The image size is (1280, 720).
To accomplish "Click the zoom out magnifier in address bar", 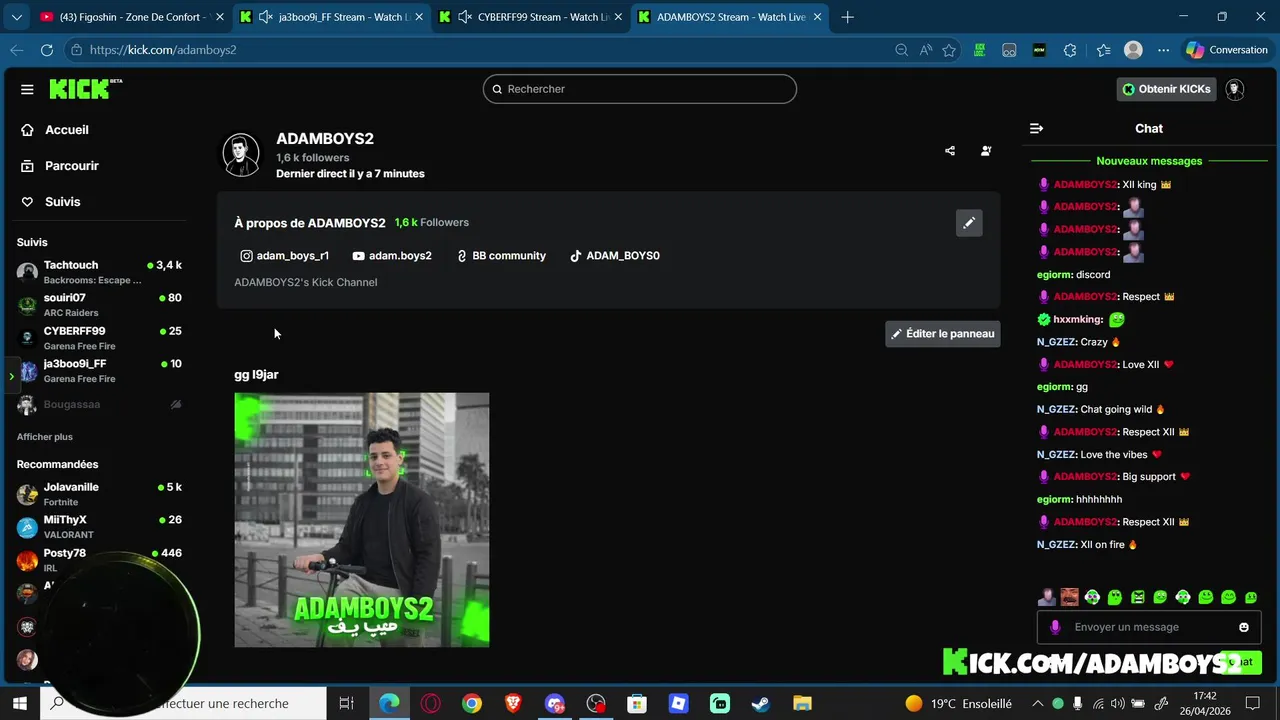I will (901, 50).
